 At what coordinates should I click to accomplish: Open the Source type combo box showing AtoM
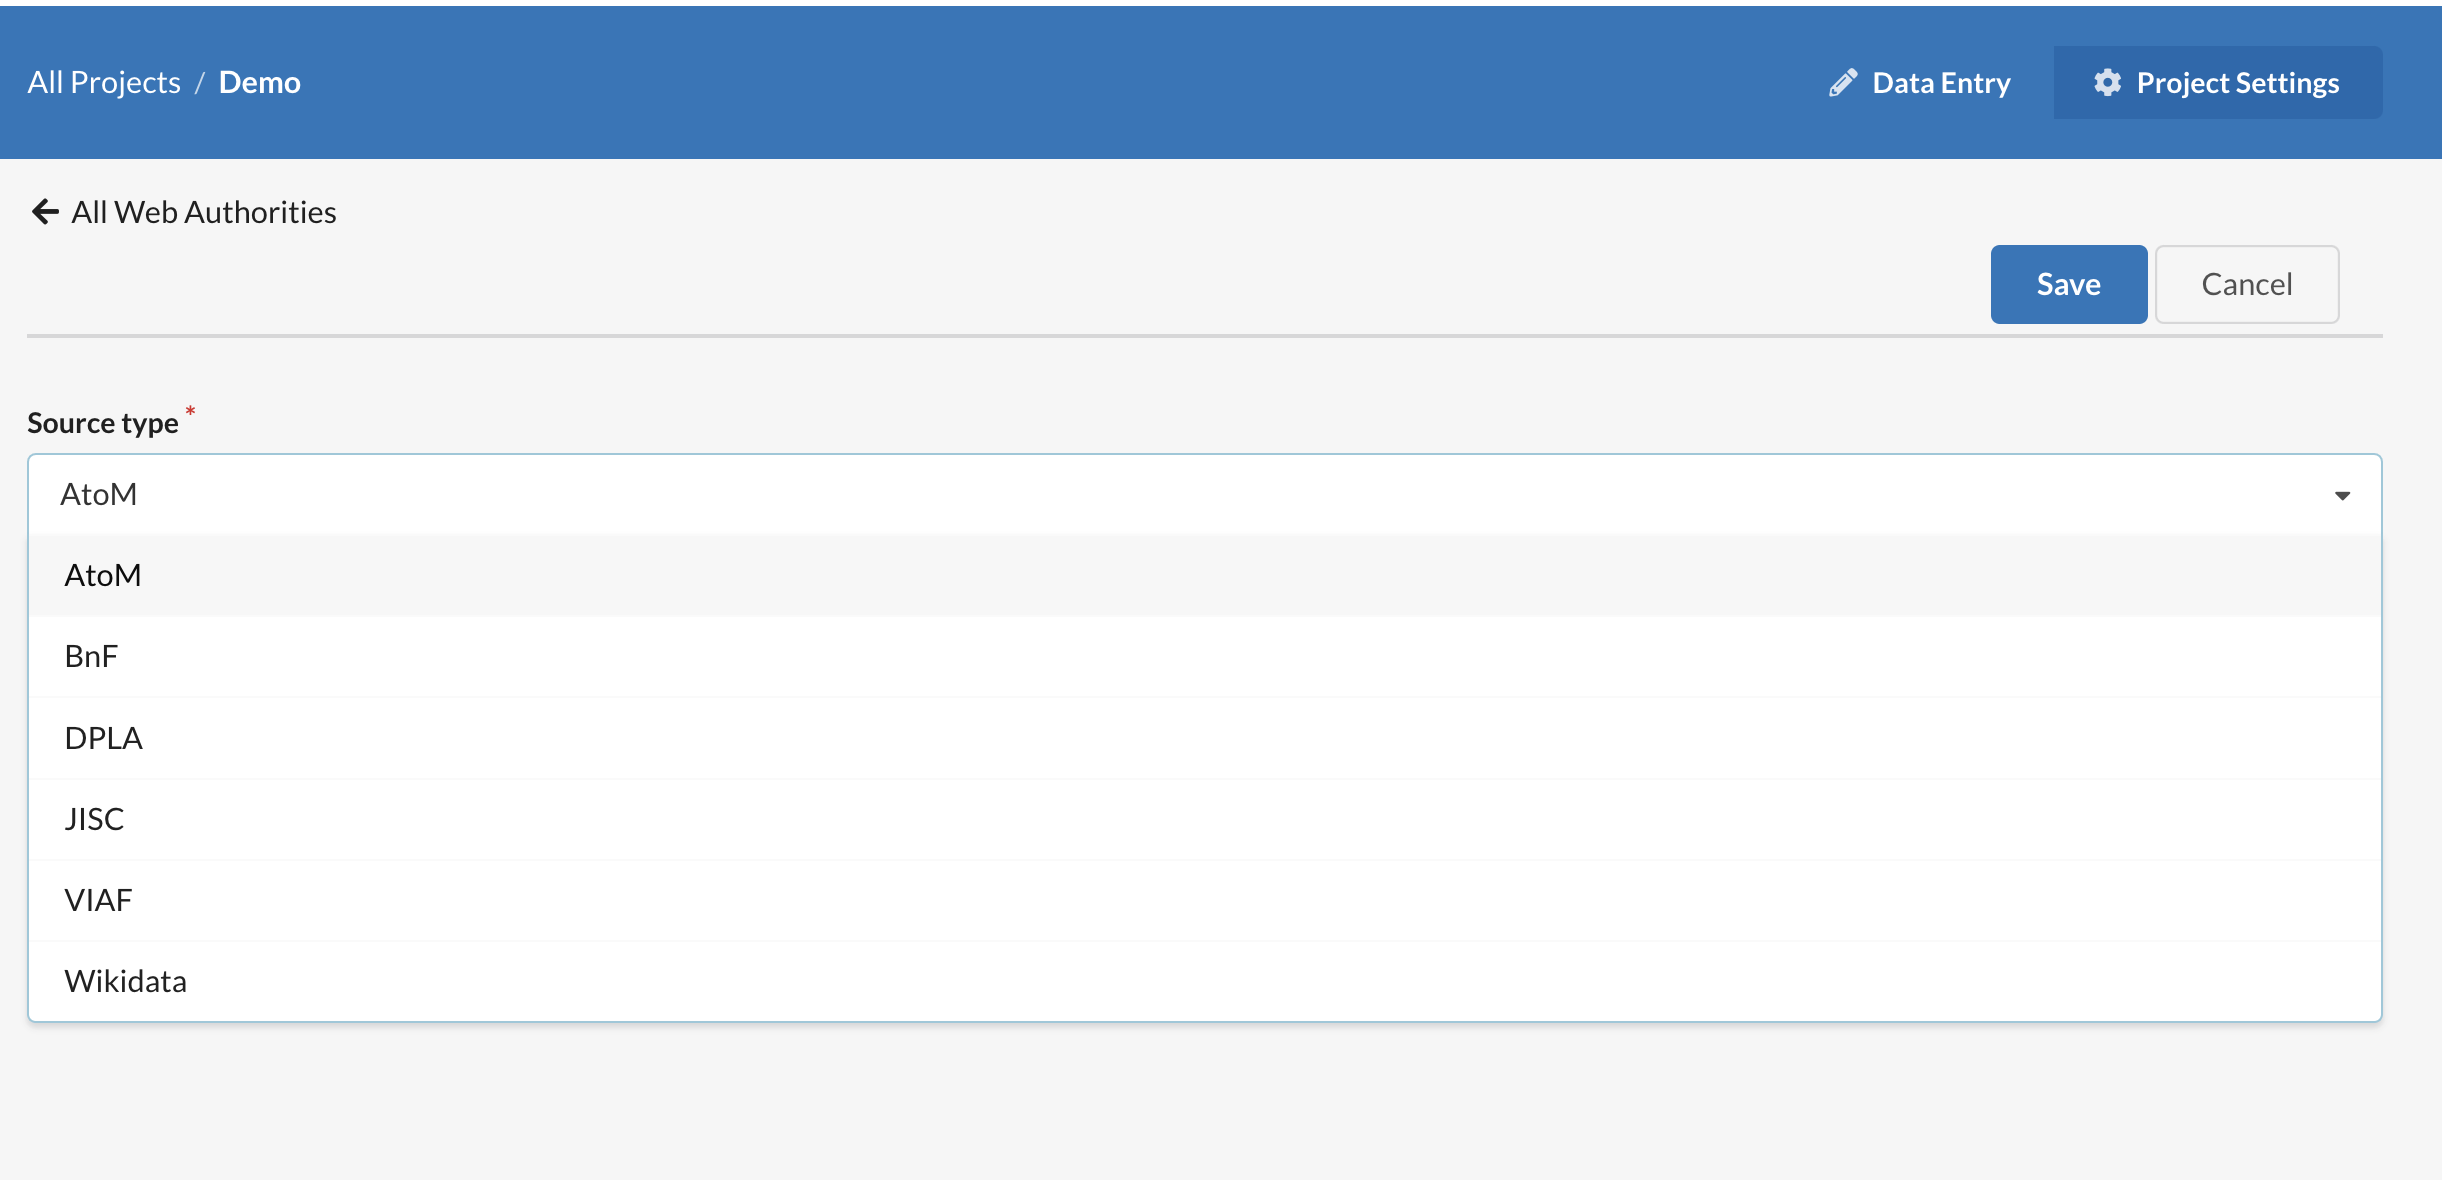pyautogui.click(x=1204, y=495)
